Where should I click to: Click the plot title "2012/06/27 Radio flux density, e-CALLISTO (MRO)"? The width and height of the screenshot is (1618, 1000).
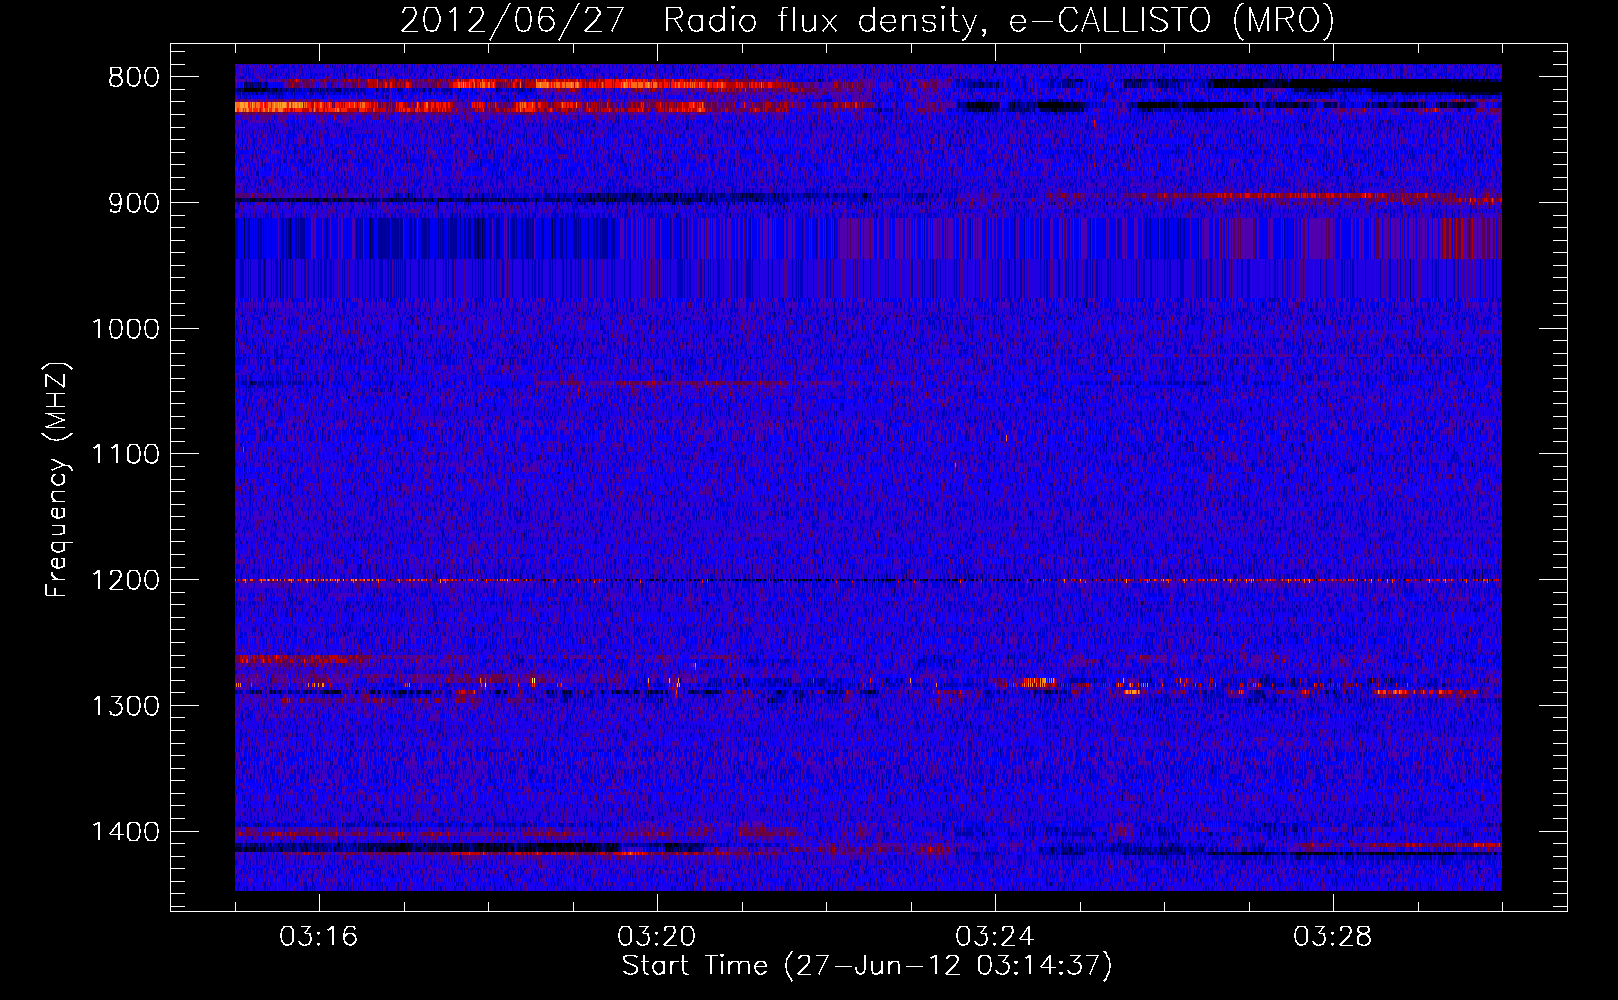[x=867, y=20]
